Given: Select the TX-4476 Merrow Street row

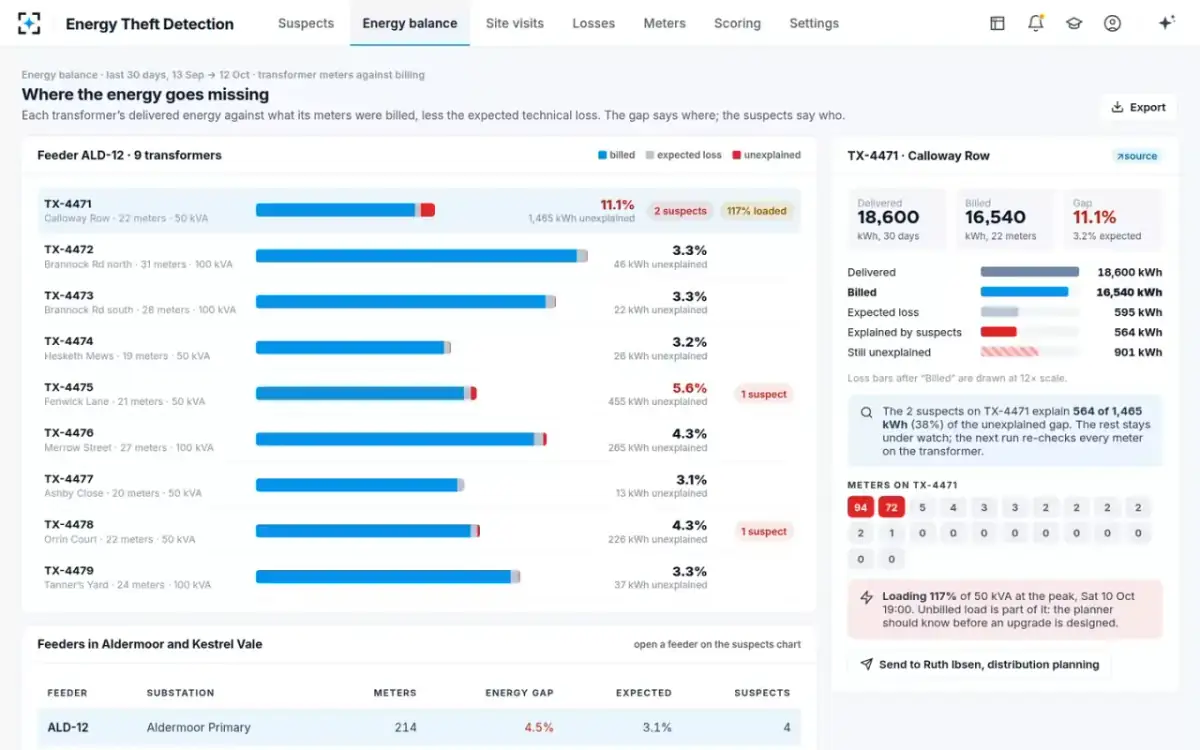Looking at the screenshot, I should (x=419, y=440).
